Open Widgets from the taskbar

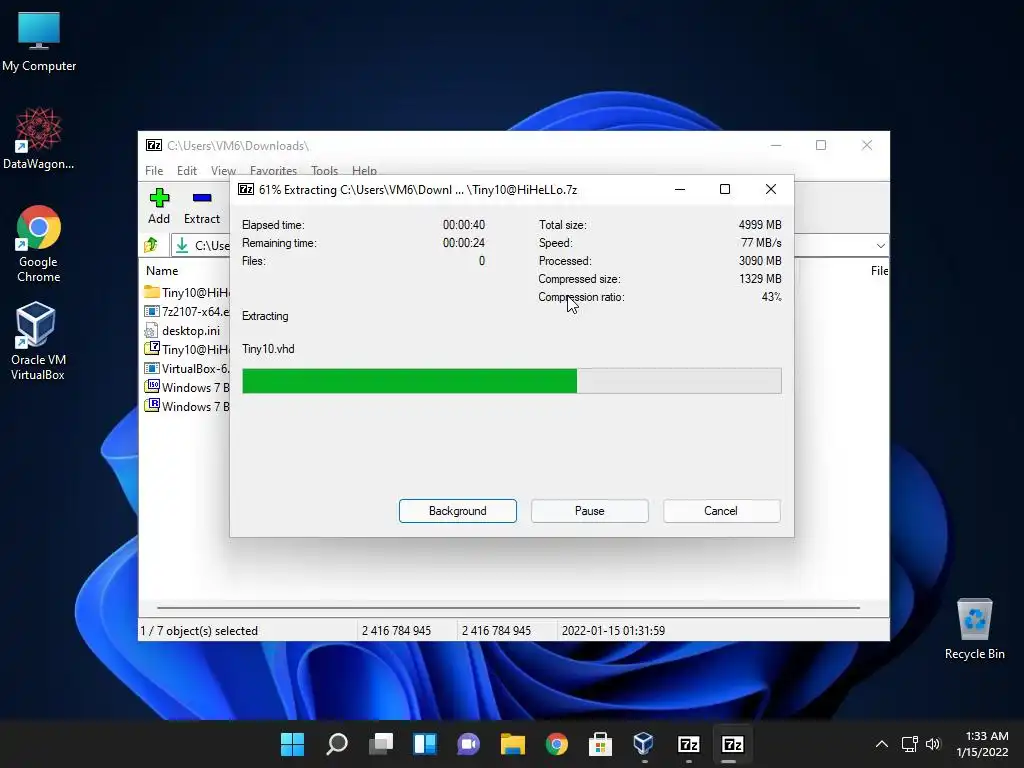coord(424,744)
